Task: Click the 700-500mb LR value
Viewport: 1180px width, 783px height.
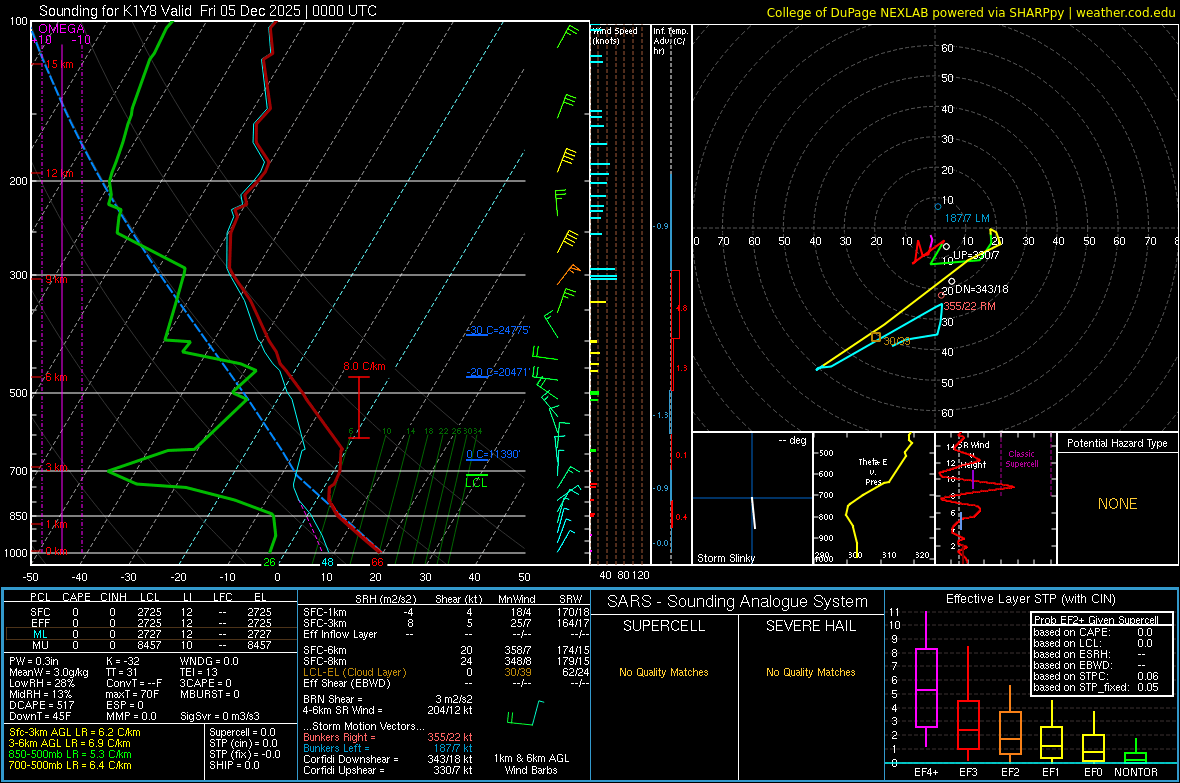Action: coord(70,766)
